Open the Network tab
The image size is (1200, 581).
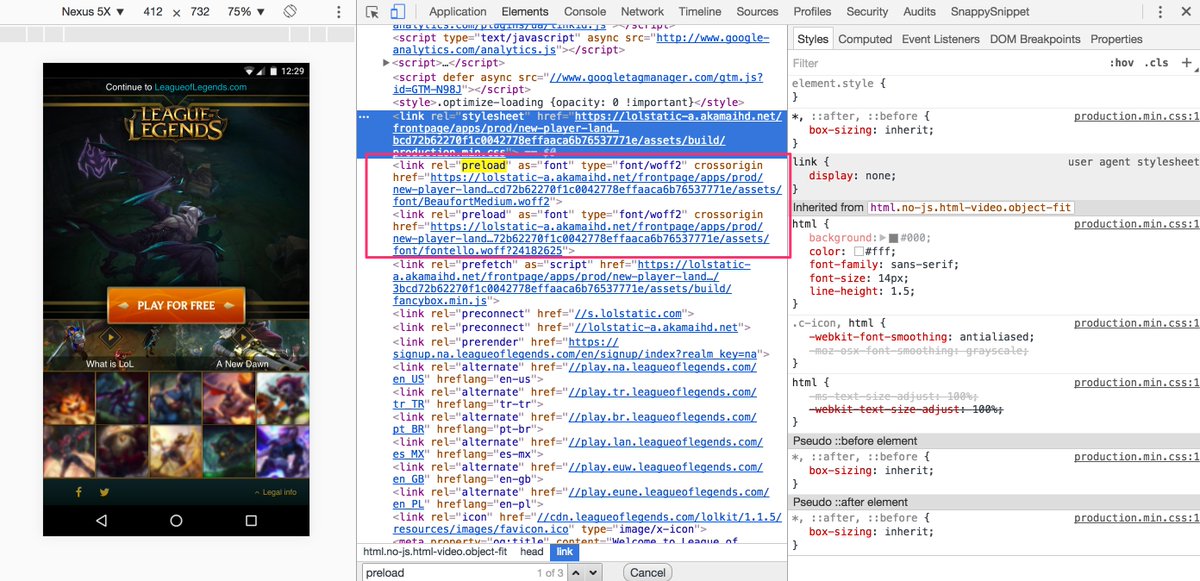642,12
